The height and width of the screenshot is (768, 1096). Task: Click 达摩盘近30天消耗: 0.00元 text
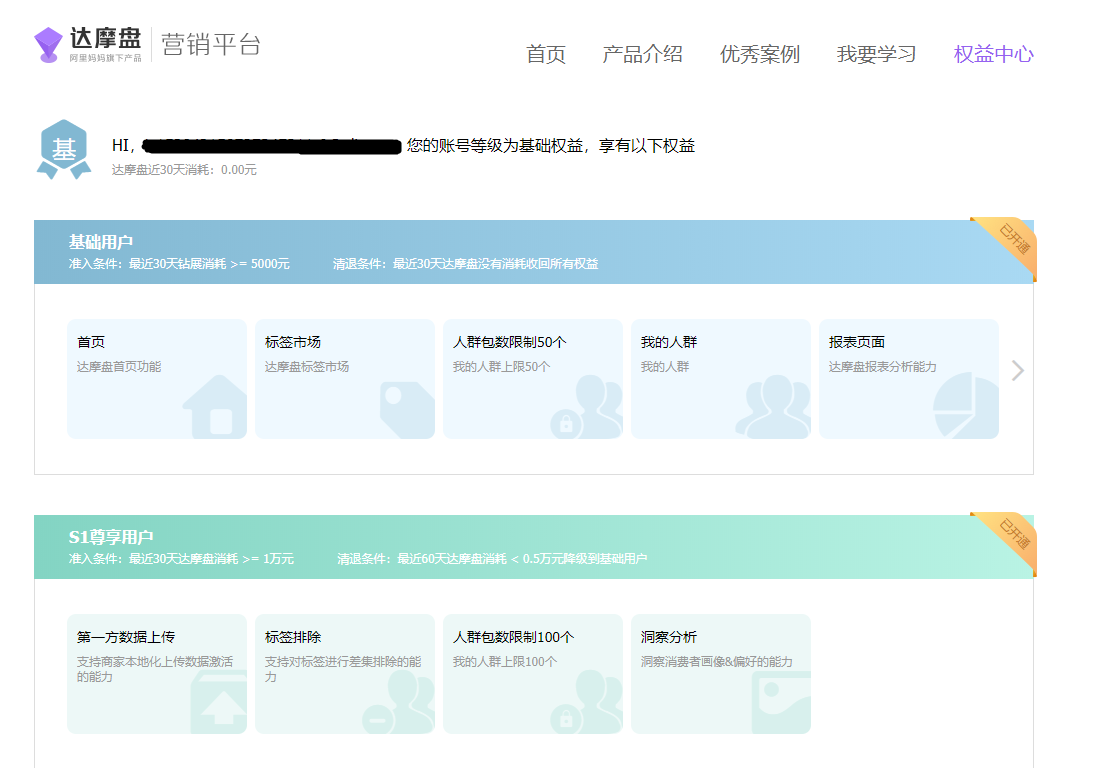pyautogui.click(x=184, y=170)
